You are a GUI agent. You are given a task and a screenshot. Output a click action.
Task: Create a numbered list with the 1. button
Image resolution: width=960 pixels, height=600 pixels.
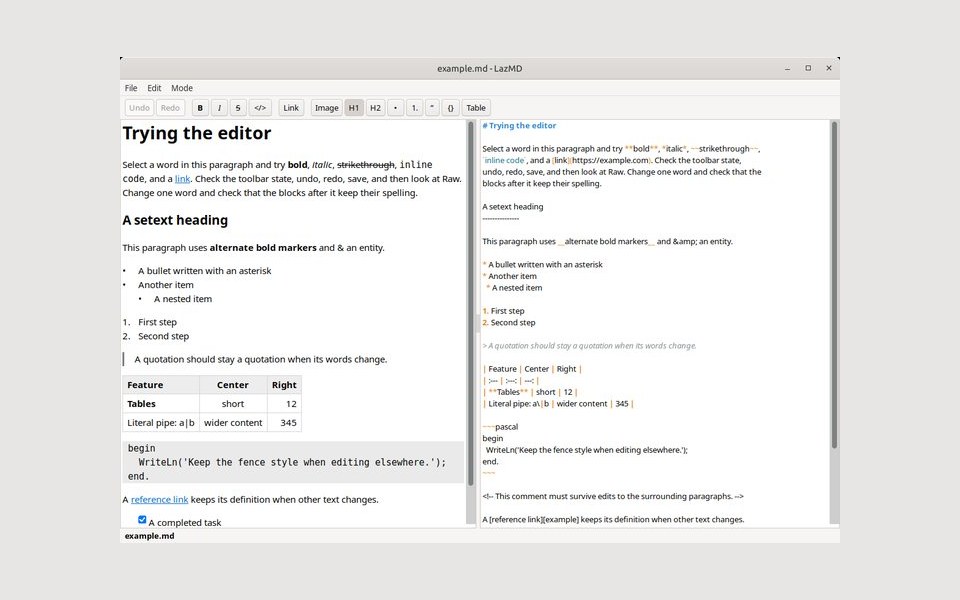coord(414,108)
